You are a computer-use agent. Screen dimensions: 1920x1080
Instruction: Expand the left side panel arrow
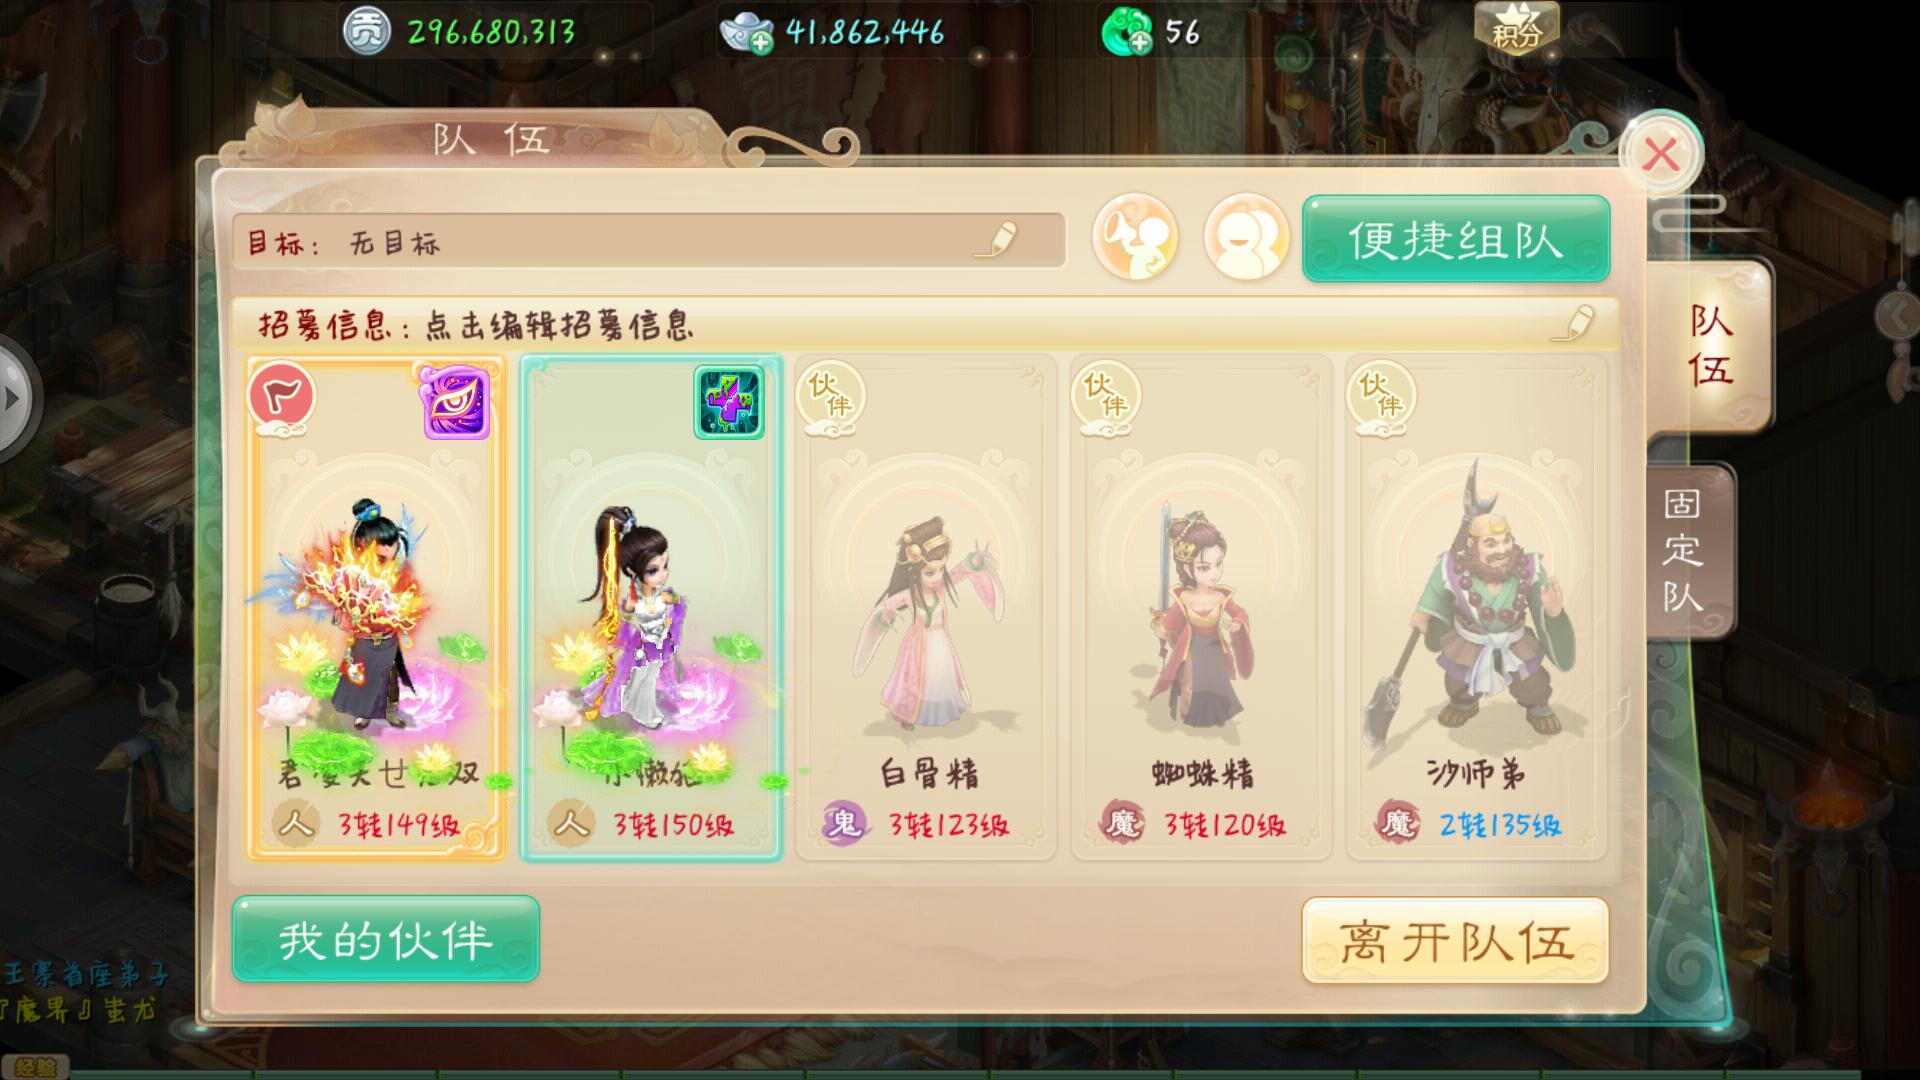click(x=13, y=398)
